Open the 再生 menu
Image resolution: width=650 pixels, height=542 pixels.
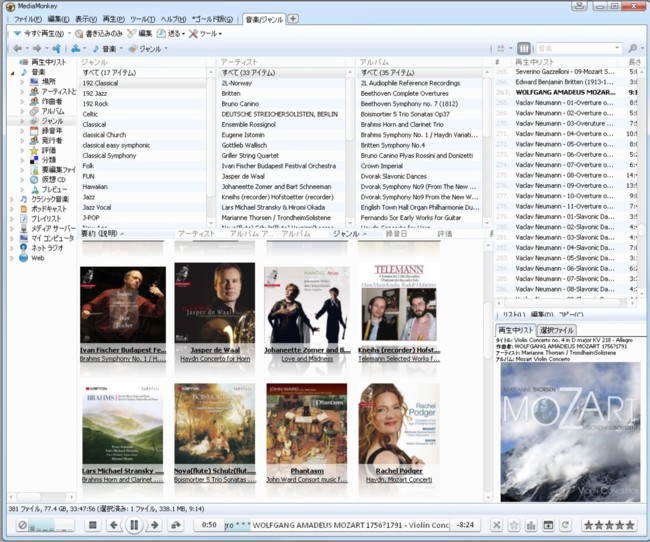[114, 19]
